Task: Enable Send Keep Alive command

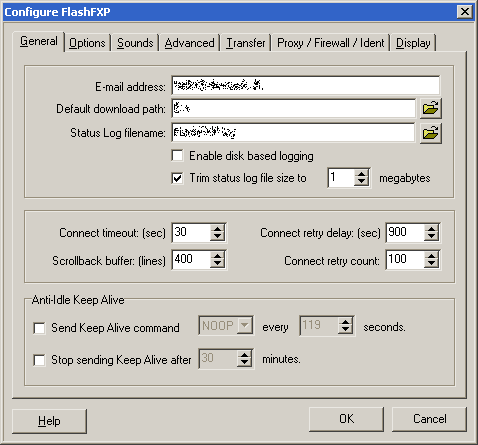Action: coord(39,328)
